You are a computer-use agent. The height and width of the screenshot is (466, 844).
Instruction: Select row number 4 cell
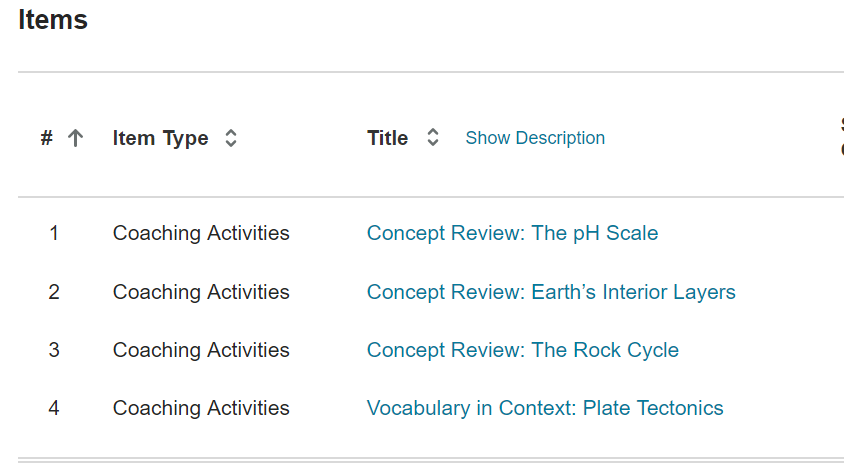tap(54, 408)
